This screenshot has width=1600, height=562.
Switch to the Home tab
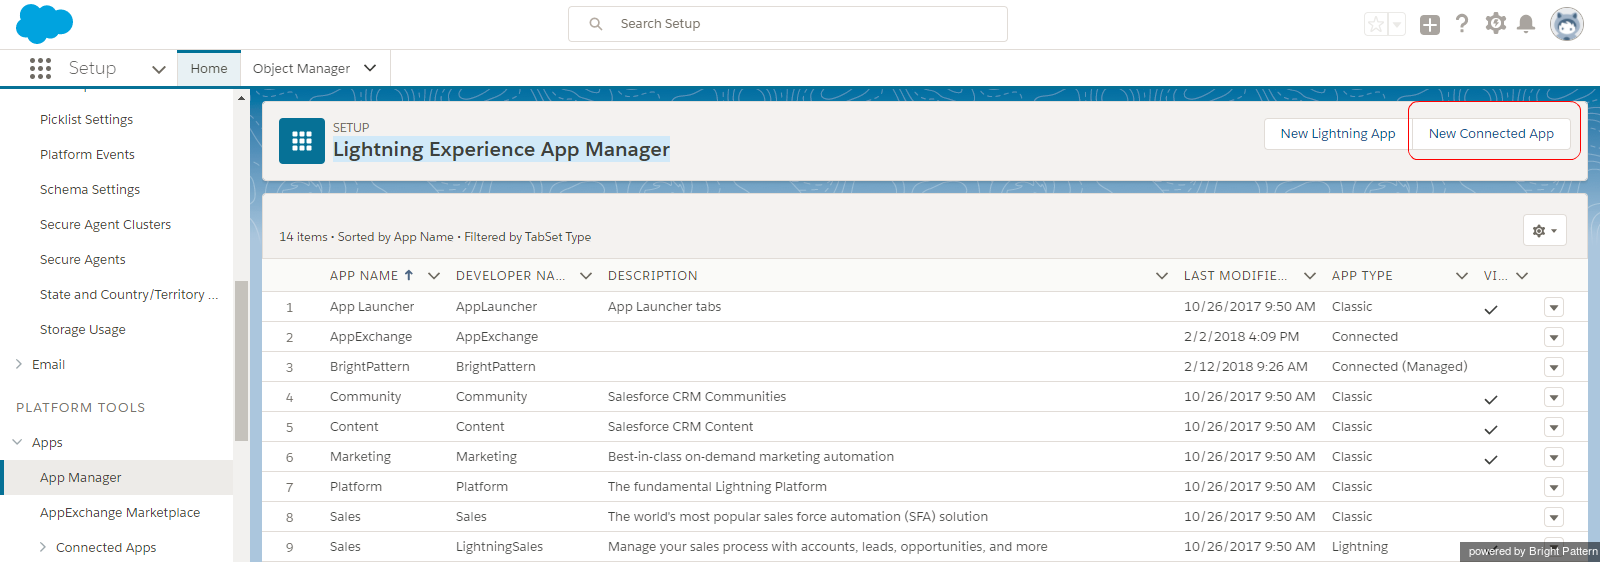click(x=209, y=68)
